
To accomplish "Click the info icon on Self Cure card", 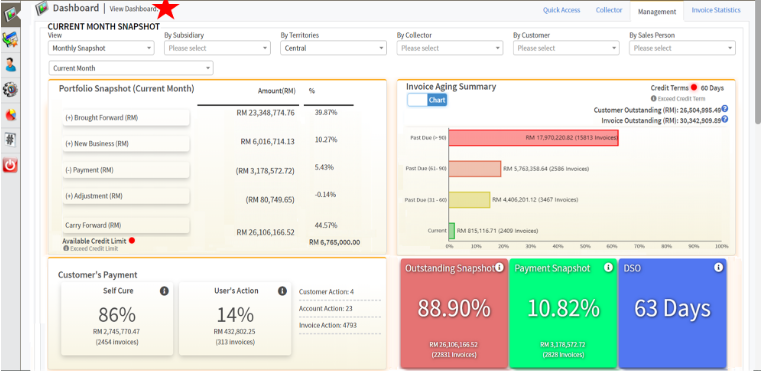I will tap(164, 291).
